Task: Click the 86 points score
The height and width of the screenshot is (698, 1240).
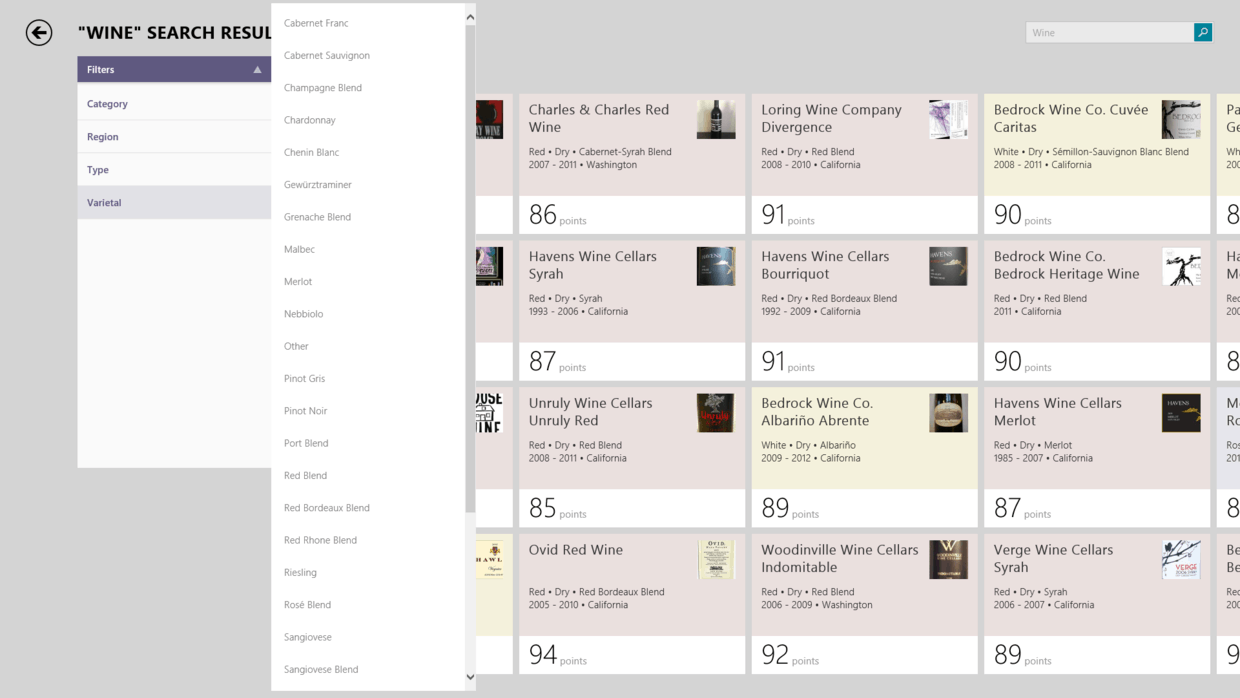Action: pyautogui.click(x=557, y=215)
